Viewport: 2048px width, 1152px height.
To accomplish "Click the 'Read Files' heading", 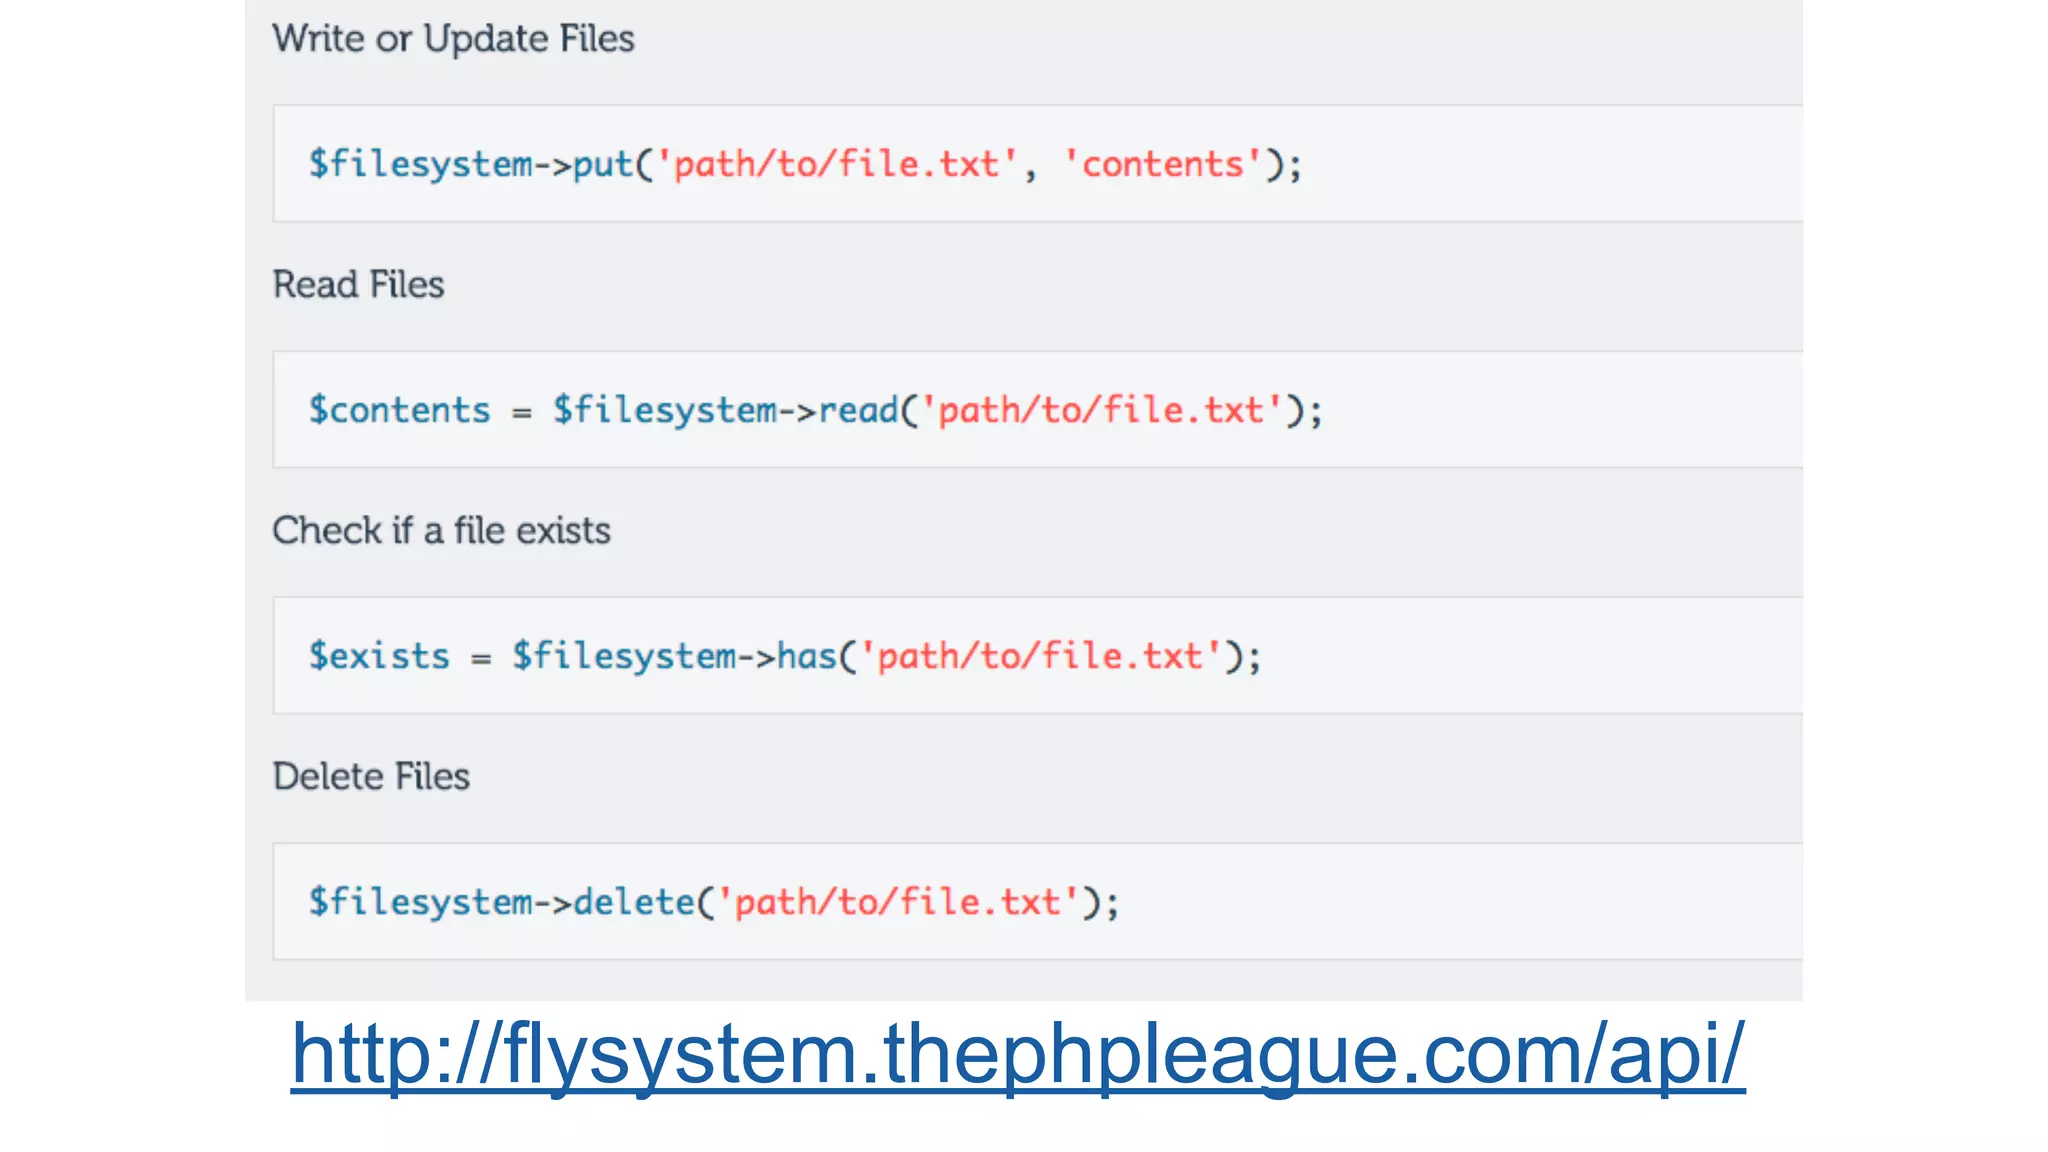I will coord(358,285).
